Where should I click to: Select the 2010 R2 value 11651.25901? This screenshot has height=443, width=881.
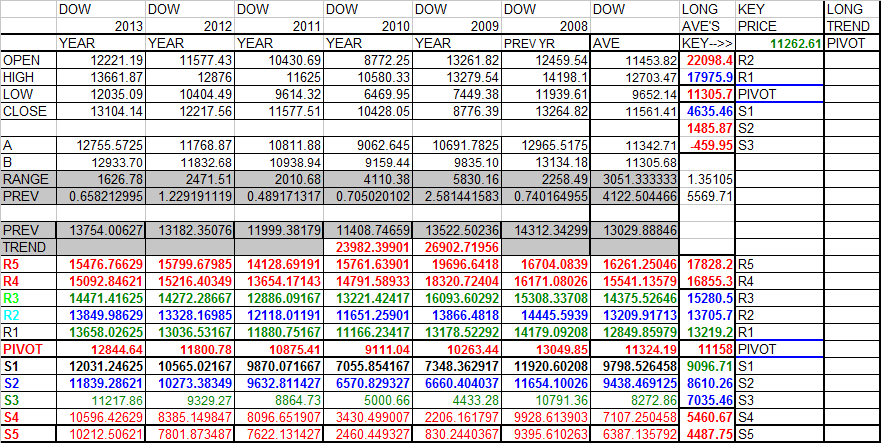point(368,315)
